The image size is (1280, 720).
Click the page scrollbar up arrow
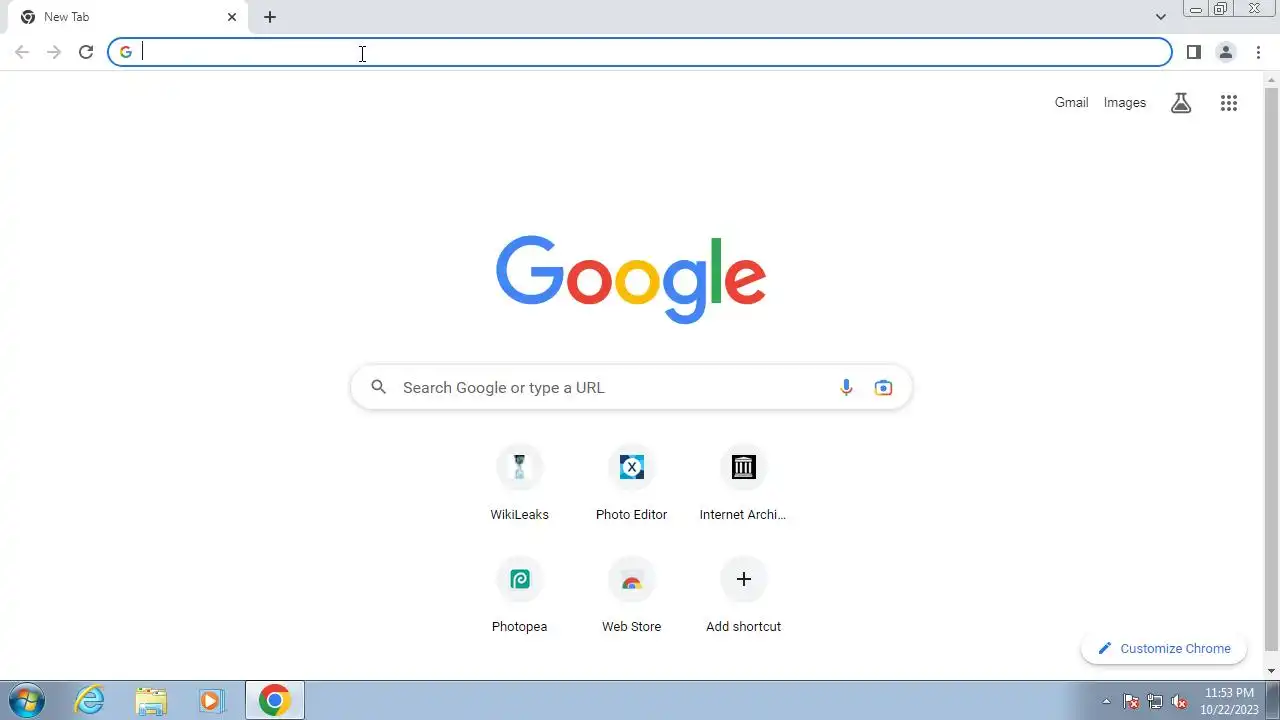click(x=1272, y=78)
